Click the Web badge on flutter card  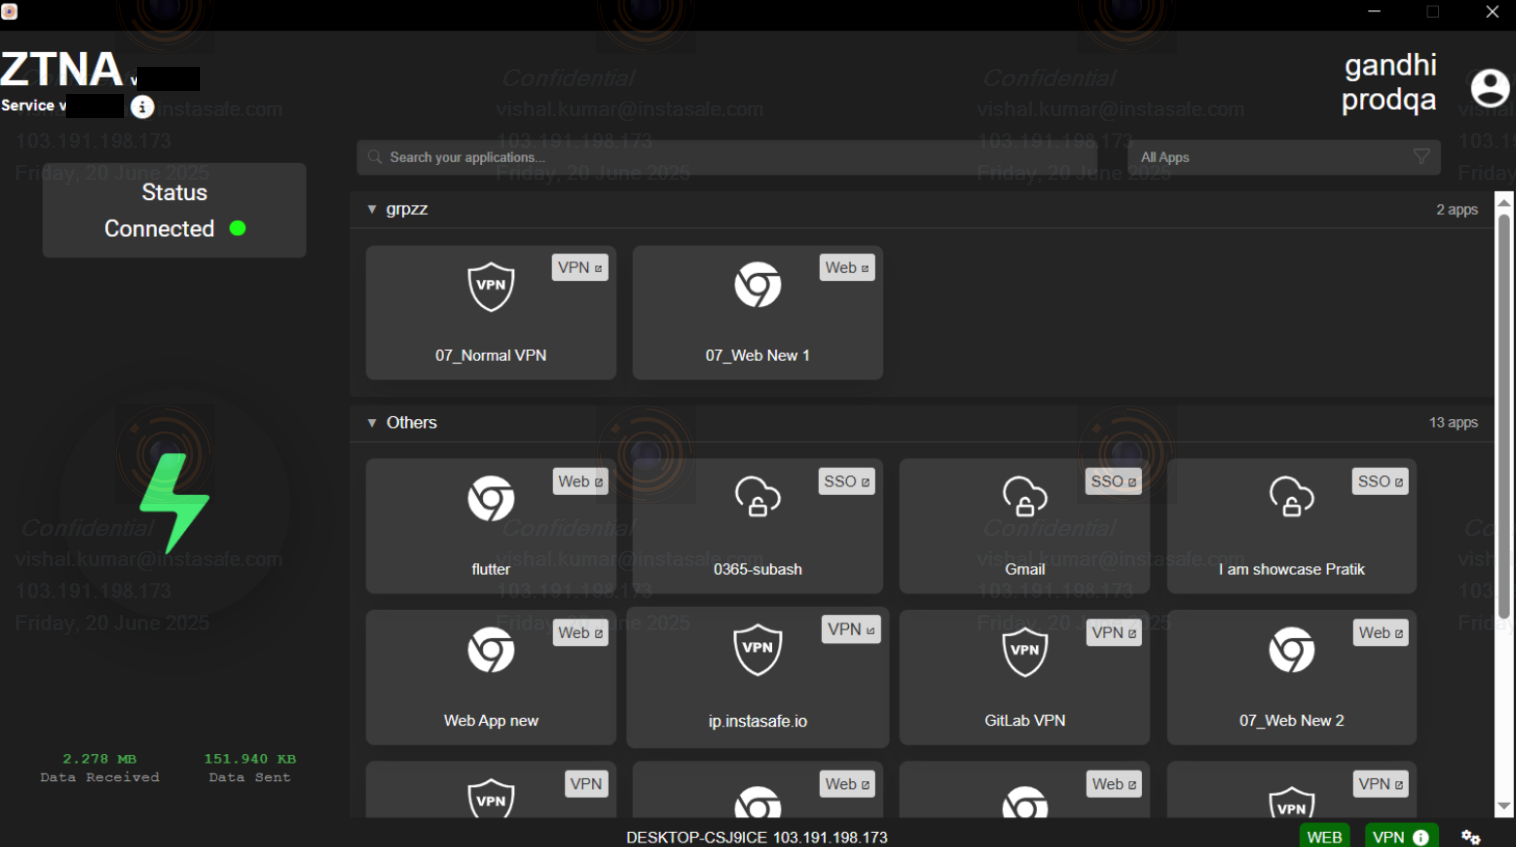point(581,481)
